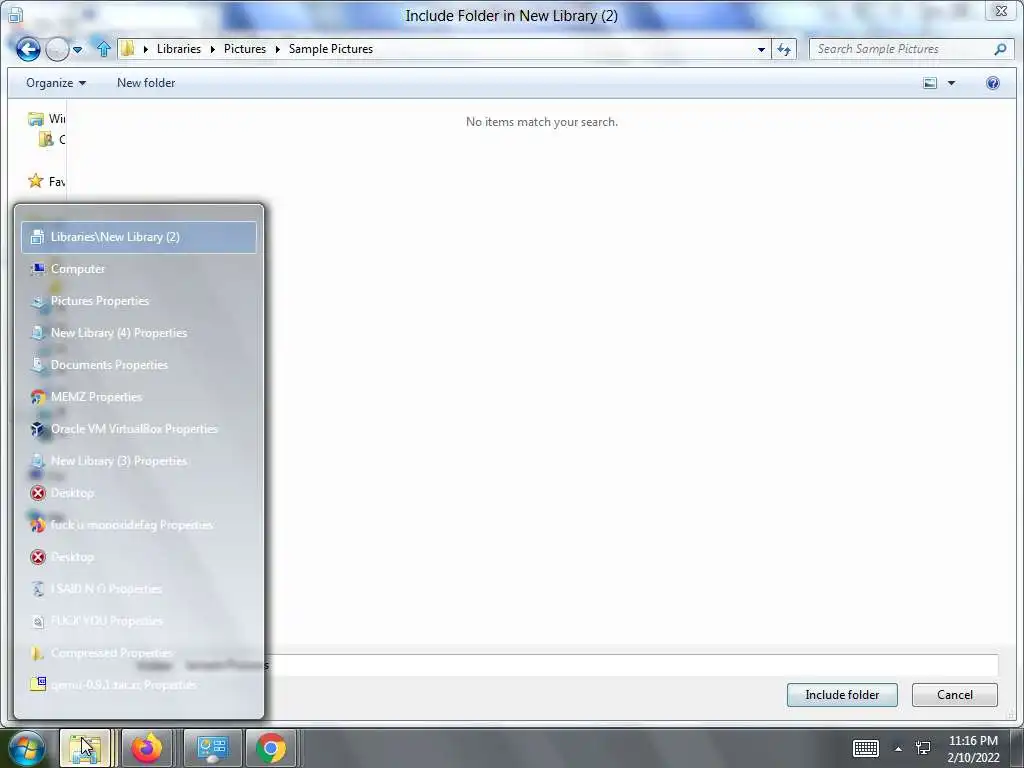Close the Include Folder dialog window

1000,11
